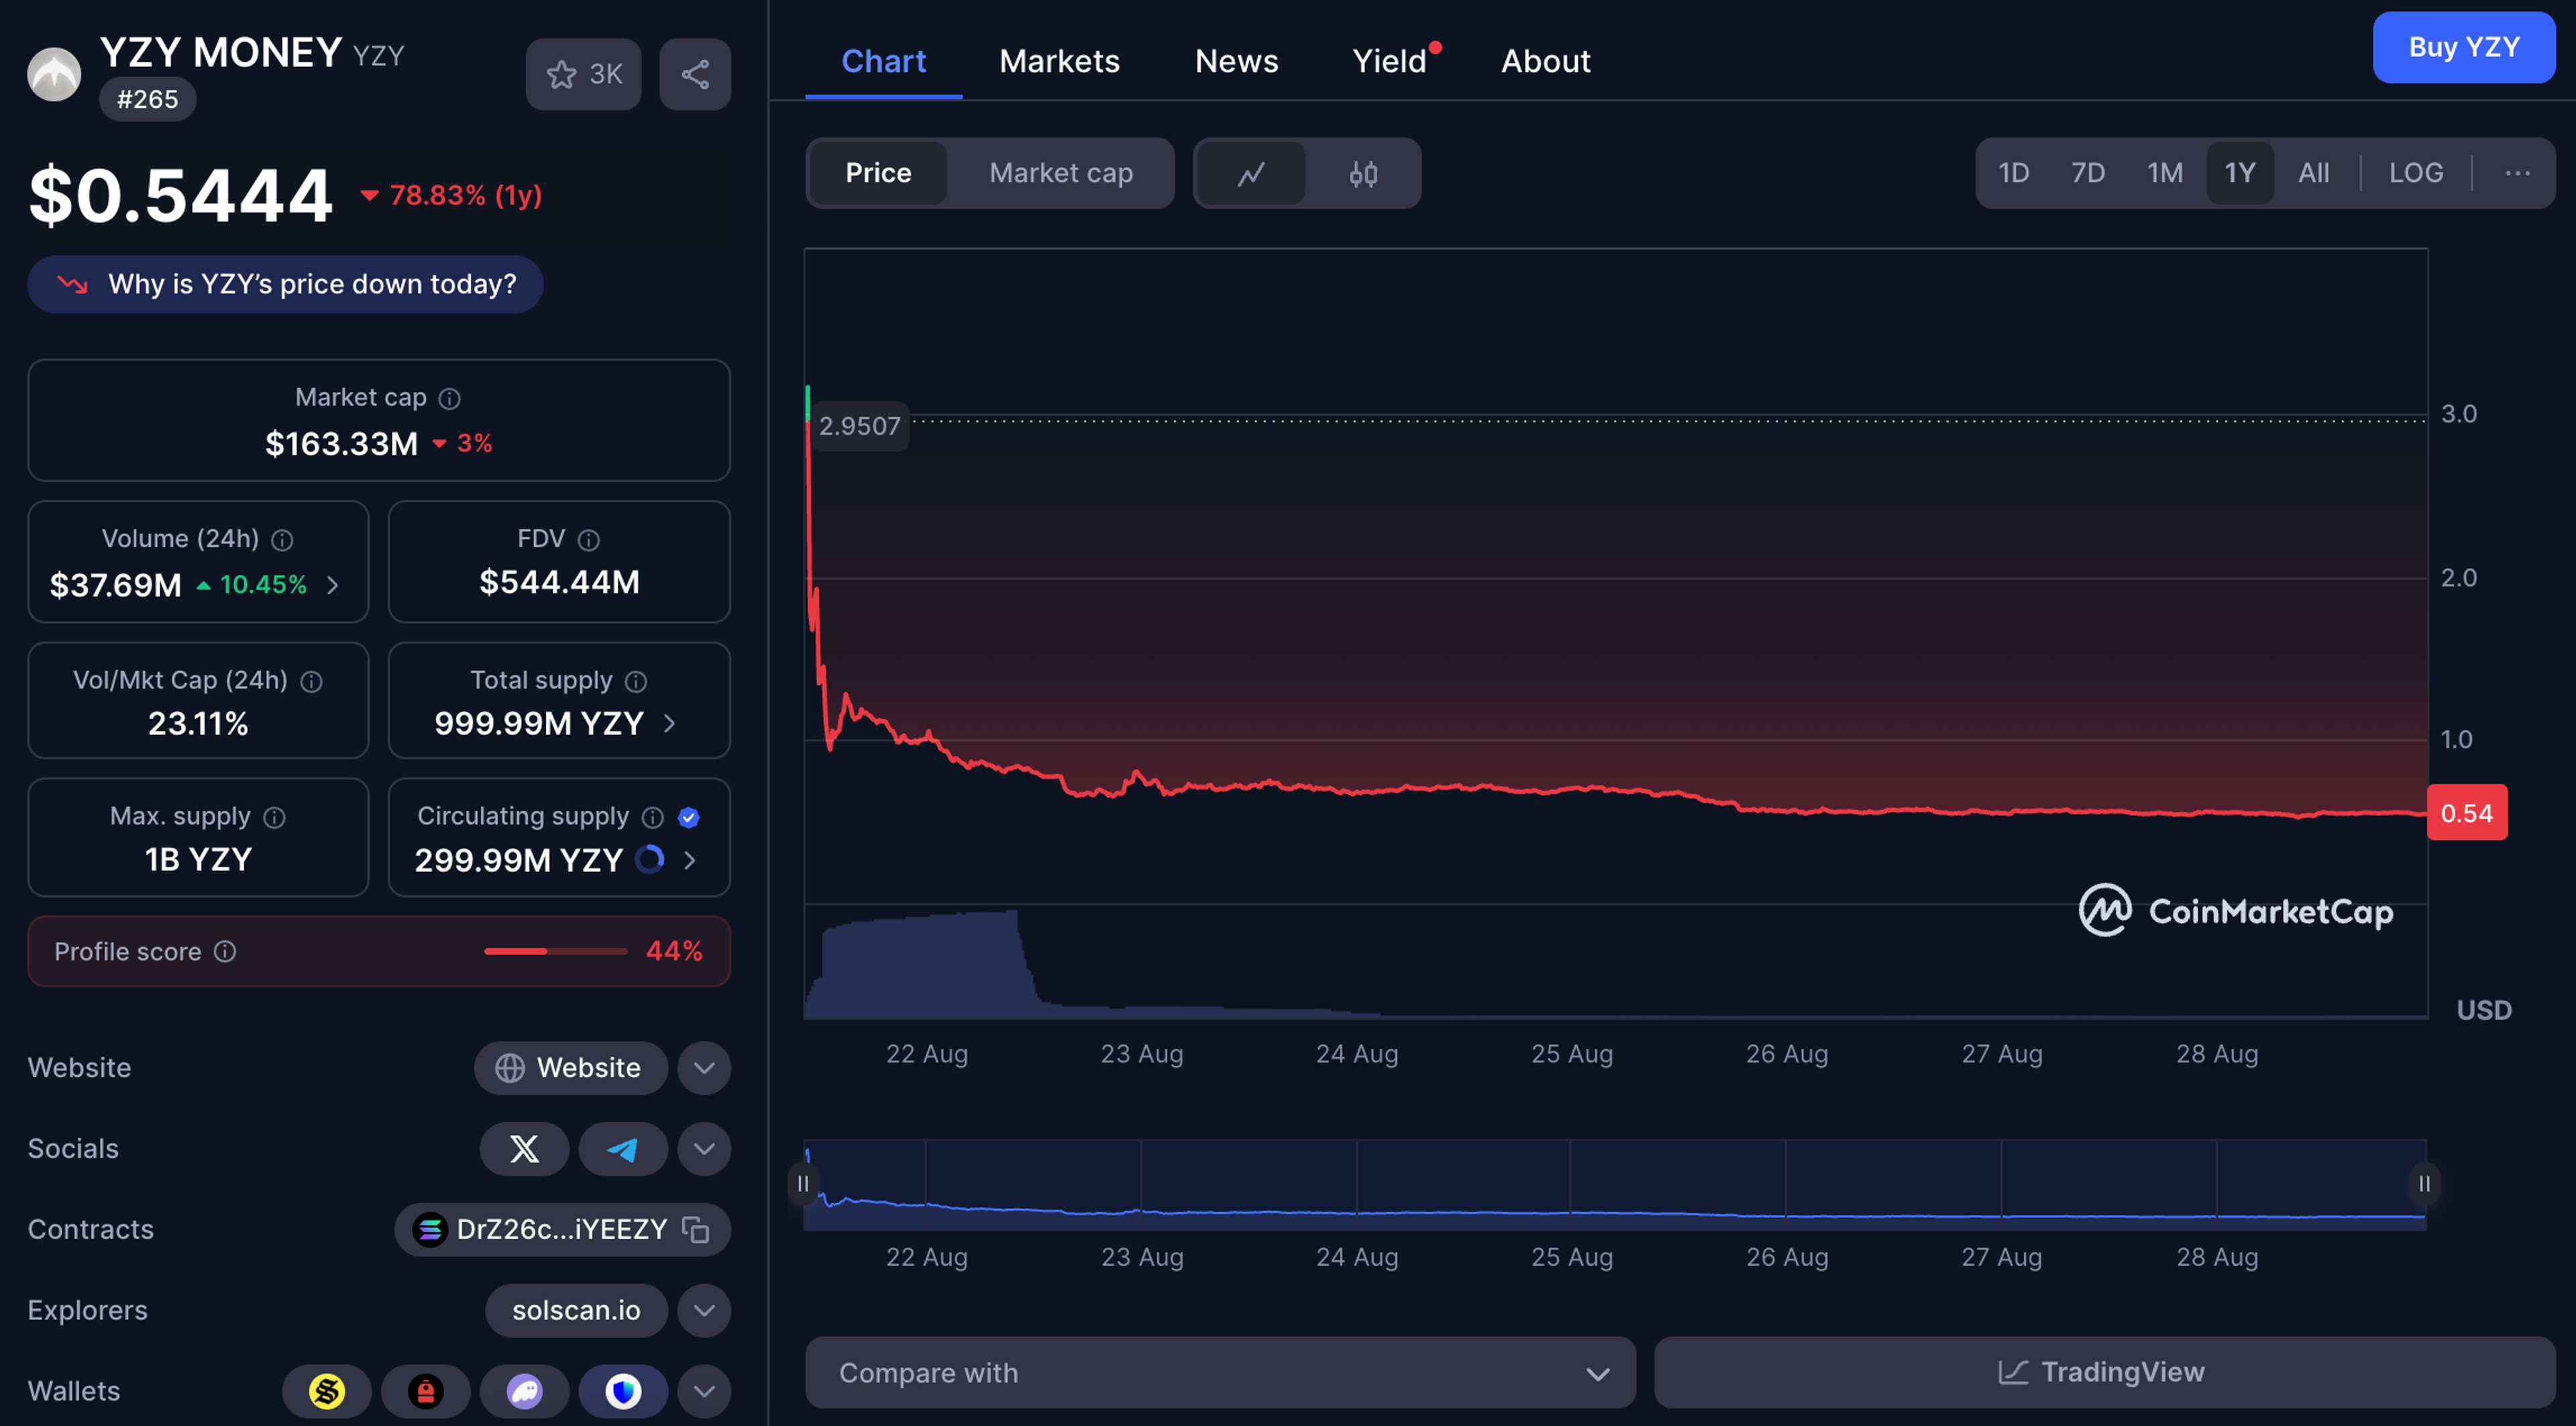The height and width of the screenshot is (1426, 2576).
Task: Set chart range to All
Action: coord(2314,173)
